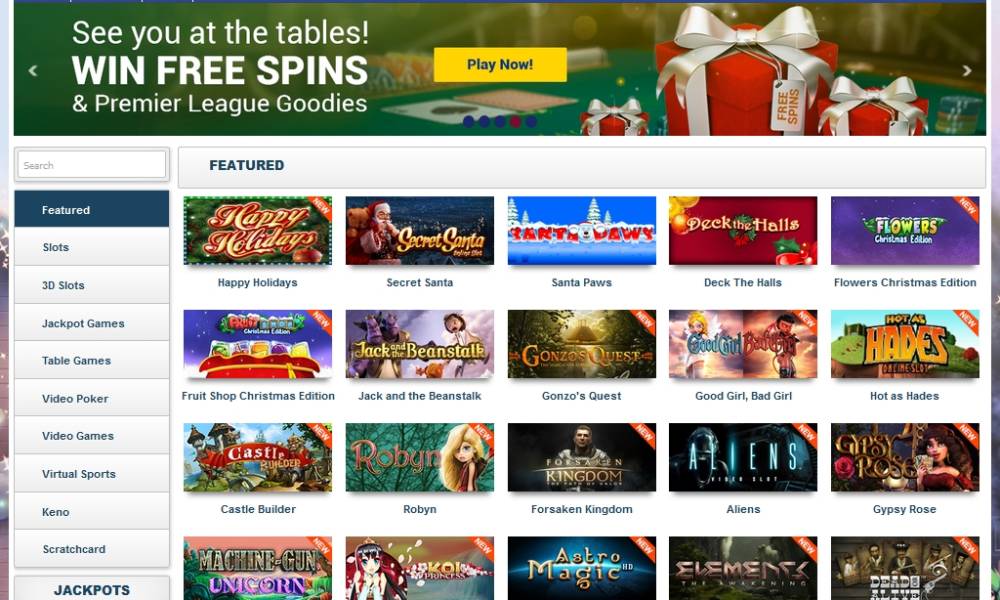This screenshot has width=1000, height=600.
Task: Open the Jackpot Games category
Action: pyautogui.click(x=92, y=323)
